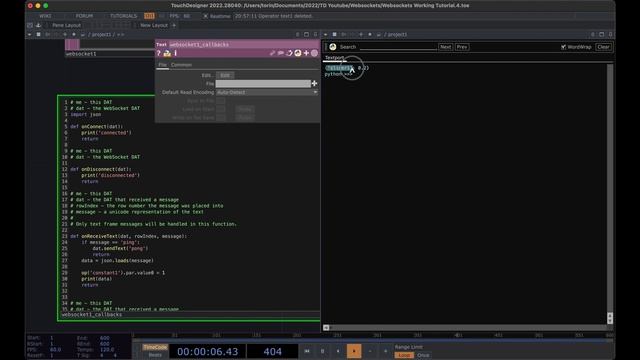
Task: Set Range Limit to Once
Action: 423,355
